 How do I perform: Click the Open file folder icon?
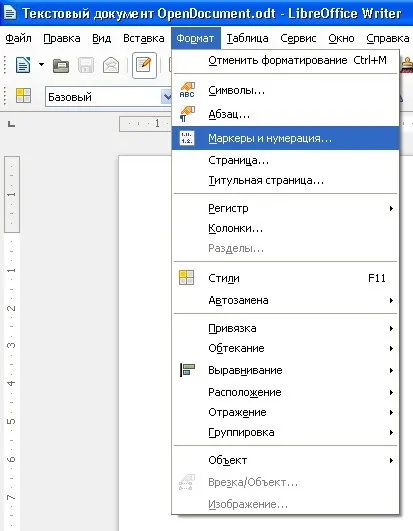(x=61, y=65)
